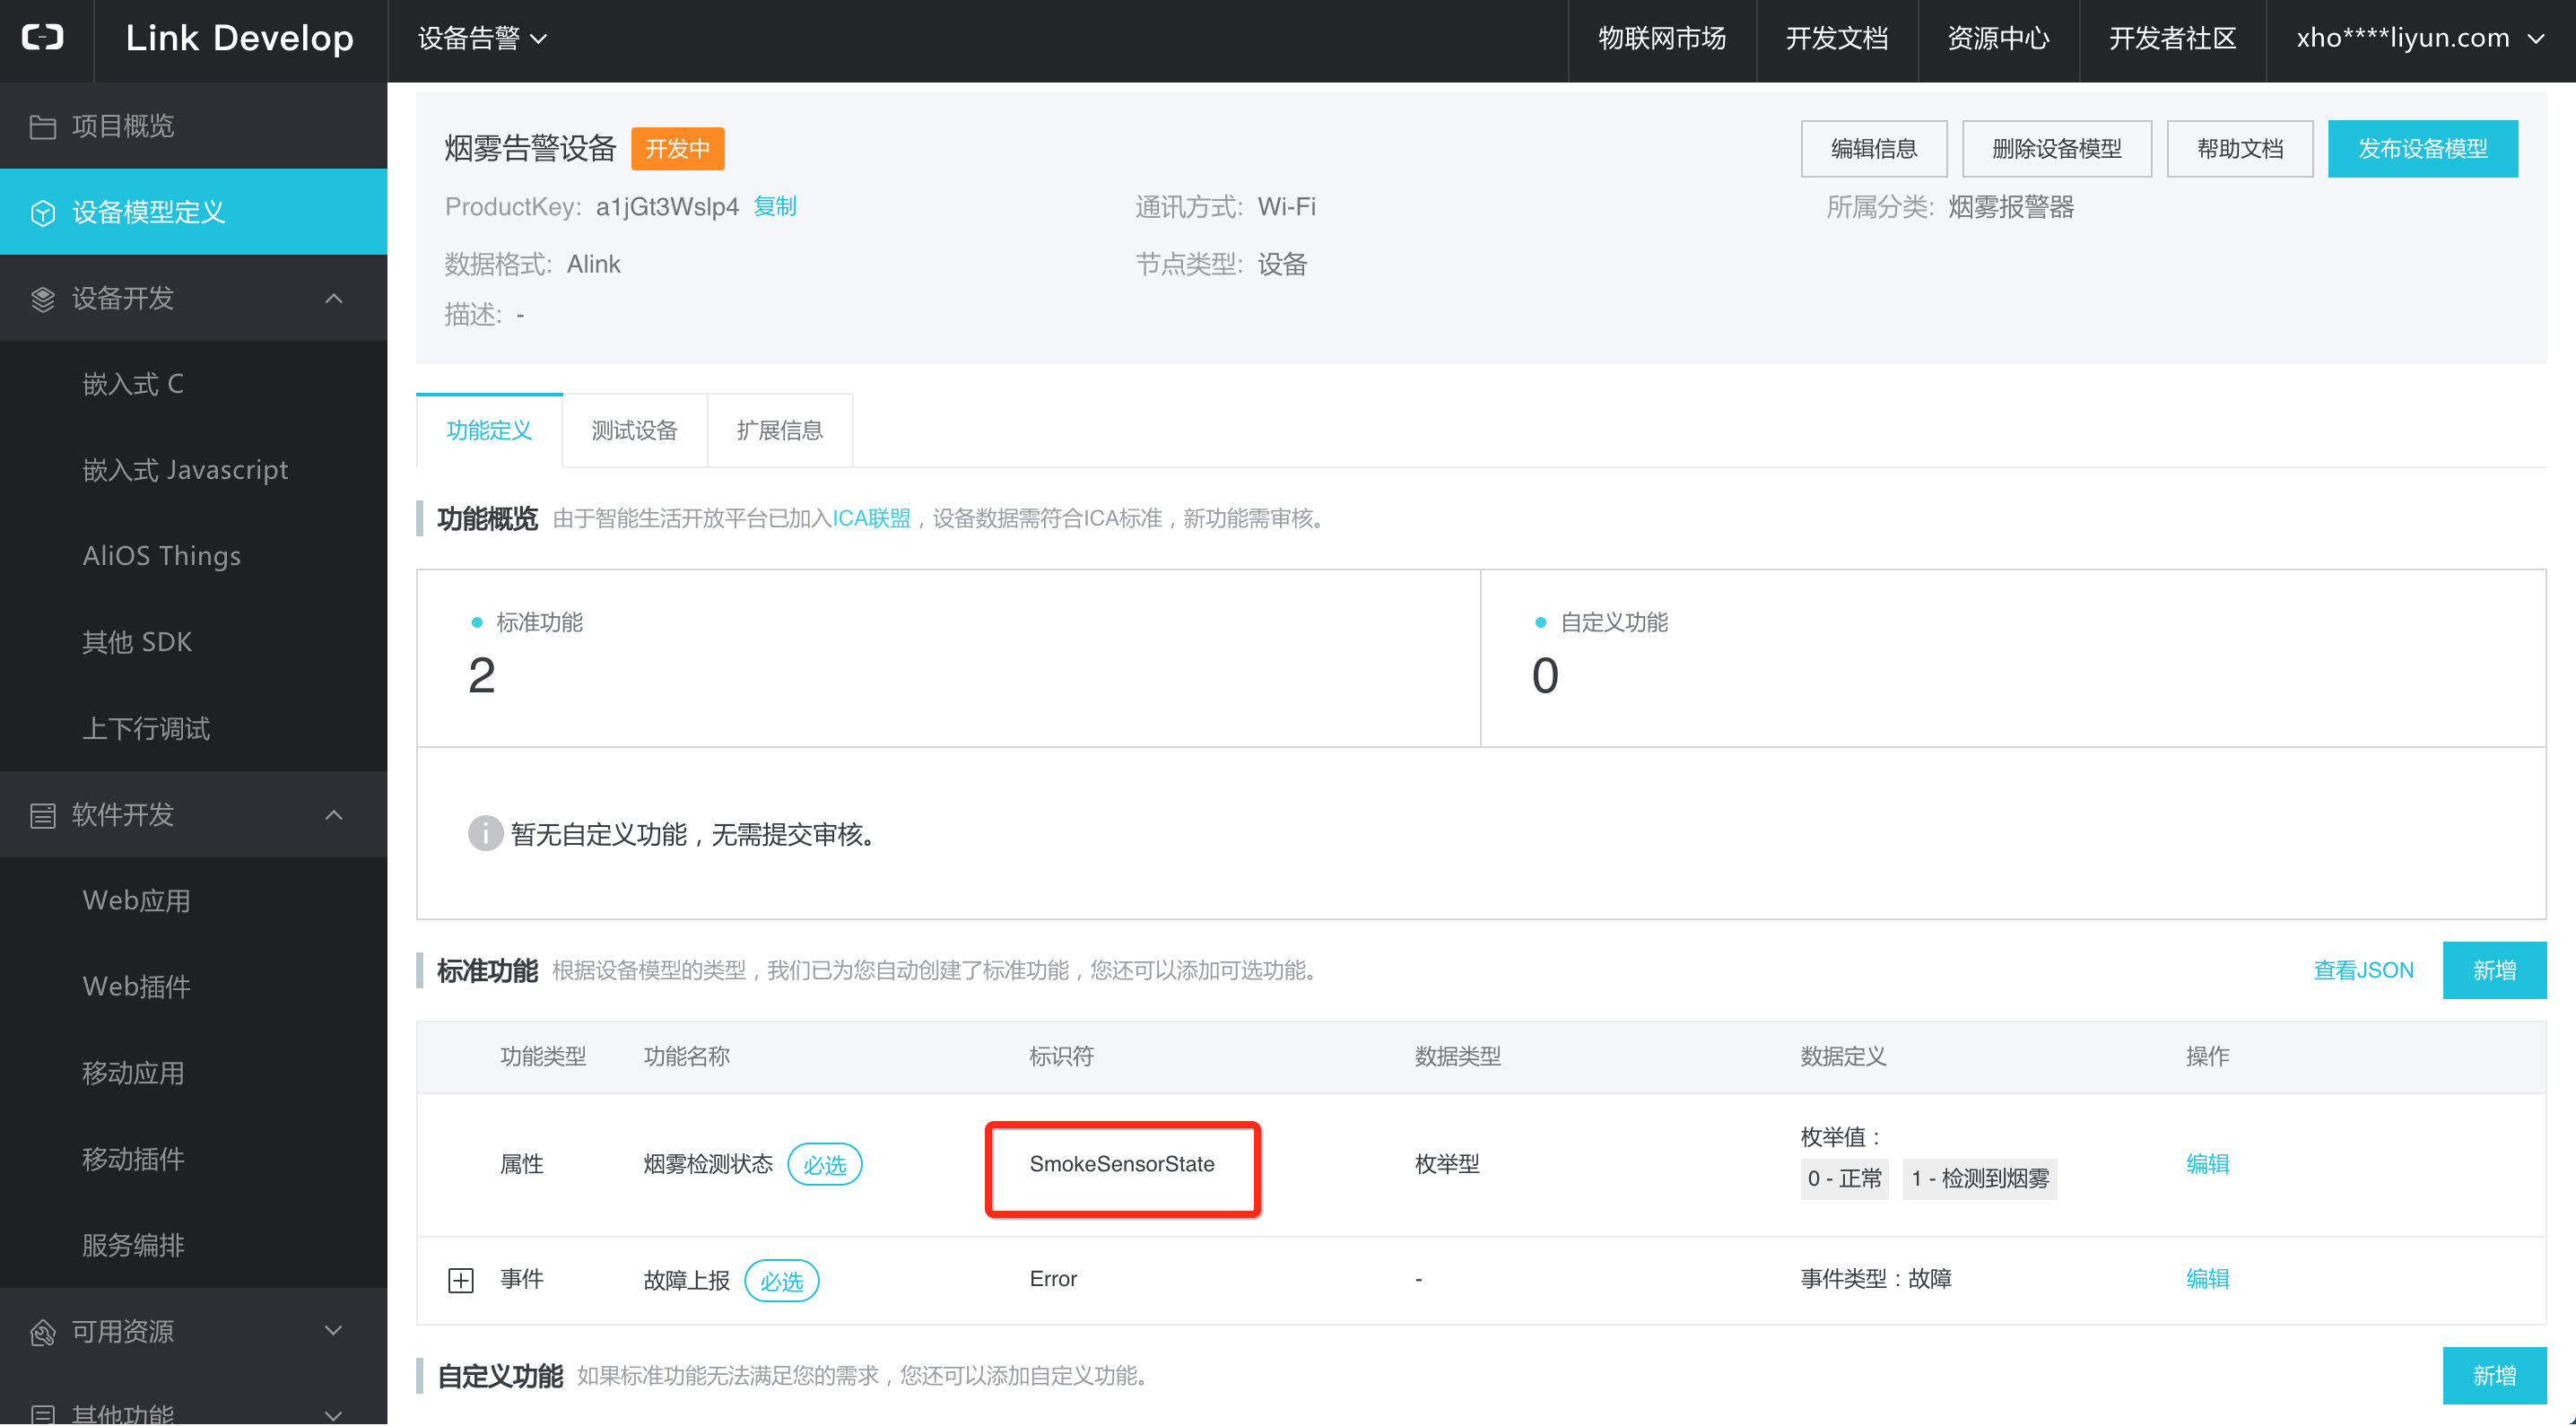Click the 项目概览 folder icon
The width and height of the screenshot is (2576, 1426).
pyautogui.click(x=43, y=126)
